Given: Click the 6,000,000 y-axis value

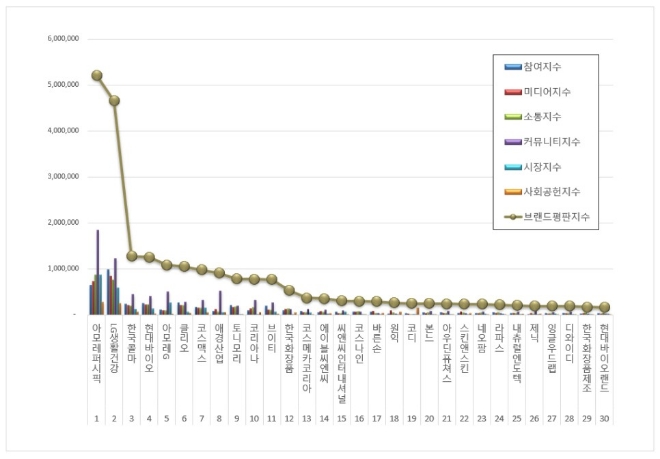Looking at the screenshot, I should pyautogui.click(x=63, y=39).
